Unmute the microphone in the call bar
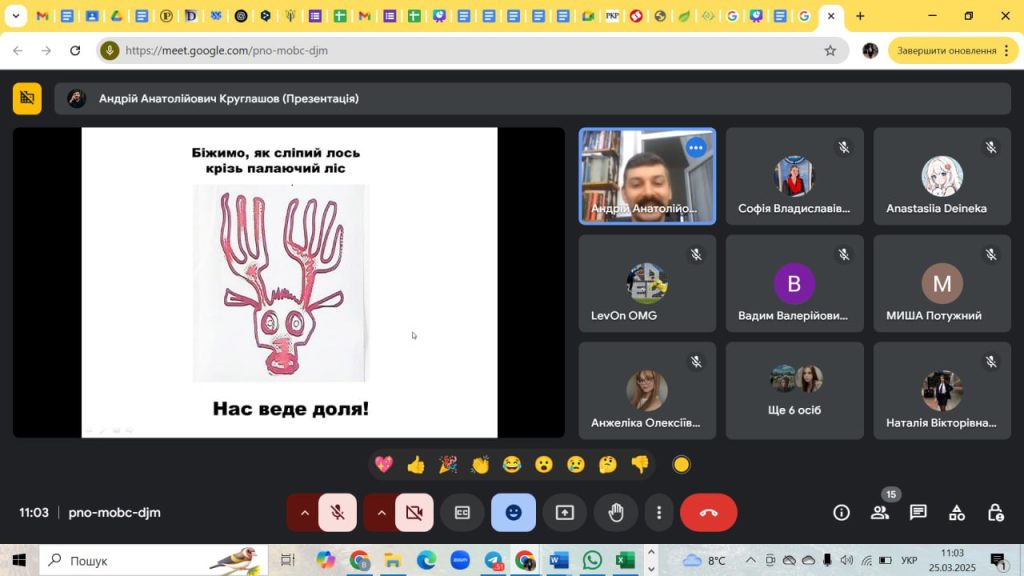This screenshot has height=576, width=1024. [x=338, y=513]
